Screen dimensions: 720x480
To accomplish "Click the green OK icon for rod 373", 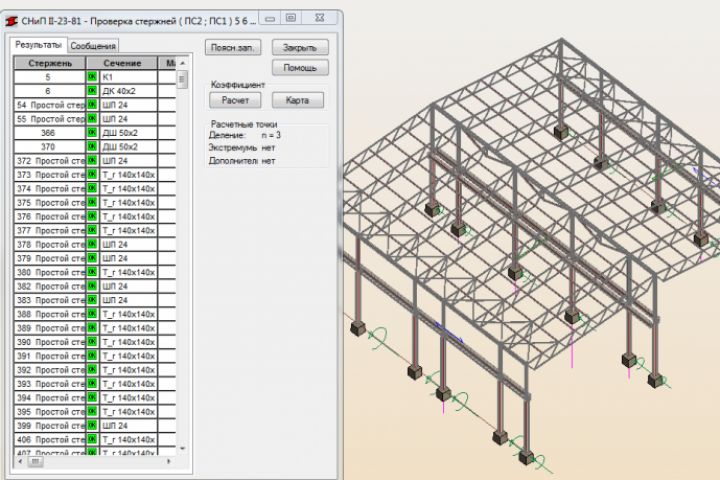I will click(x=92, y=174).
